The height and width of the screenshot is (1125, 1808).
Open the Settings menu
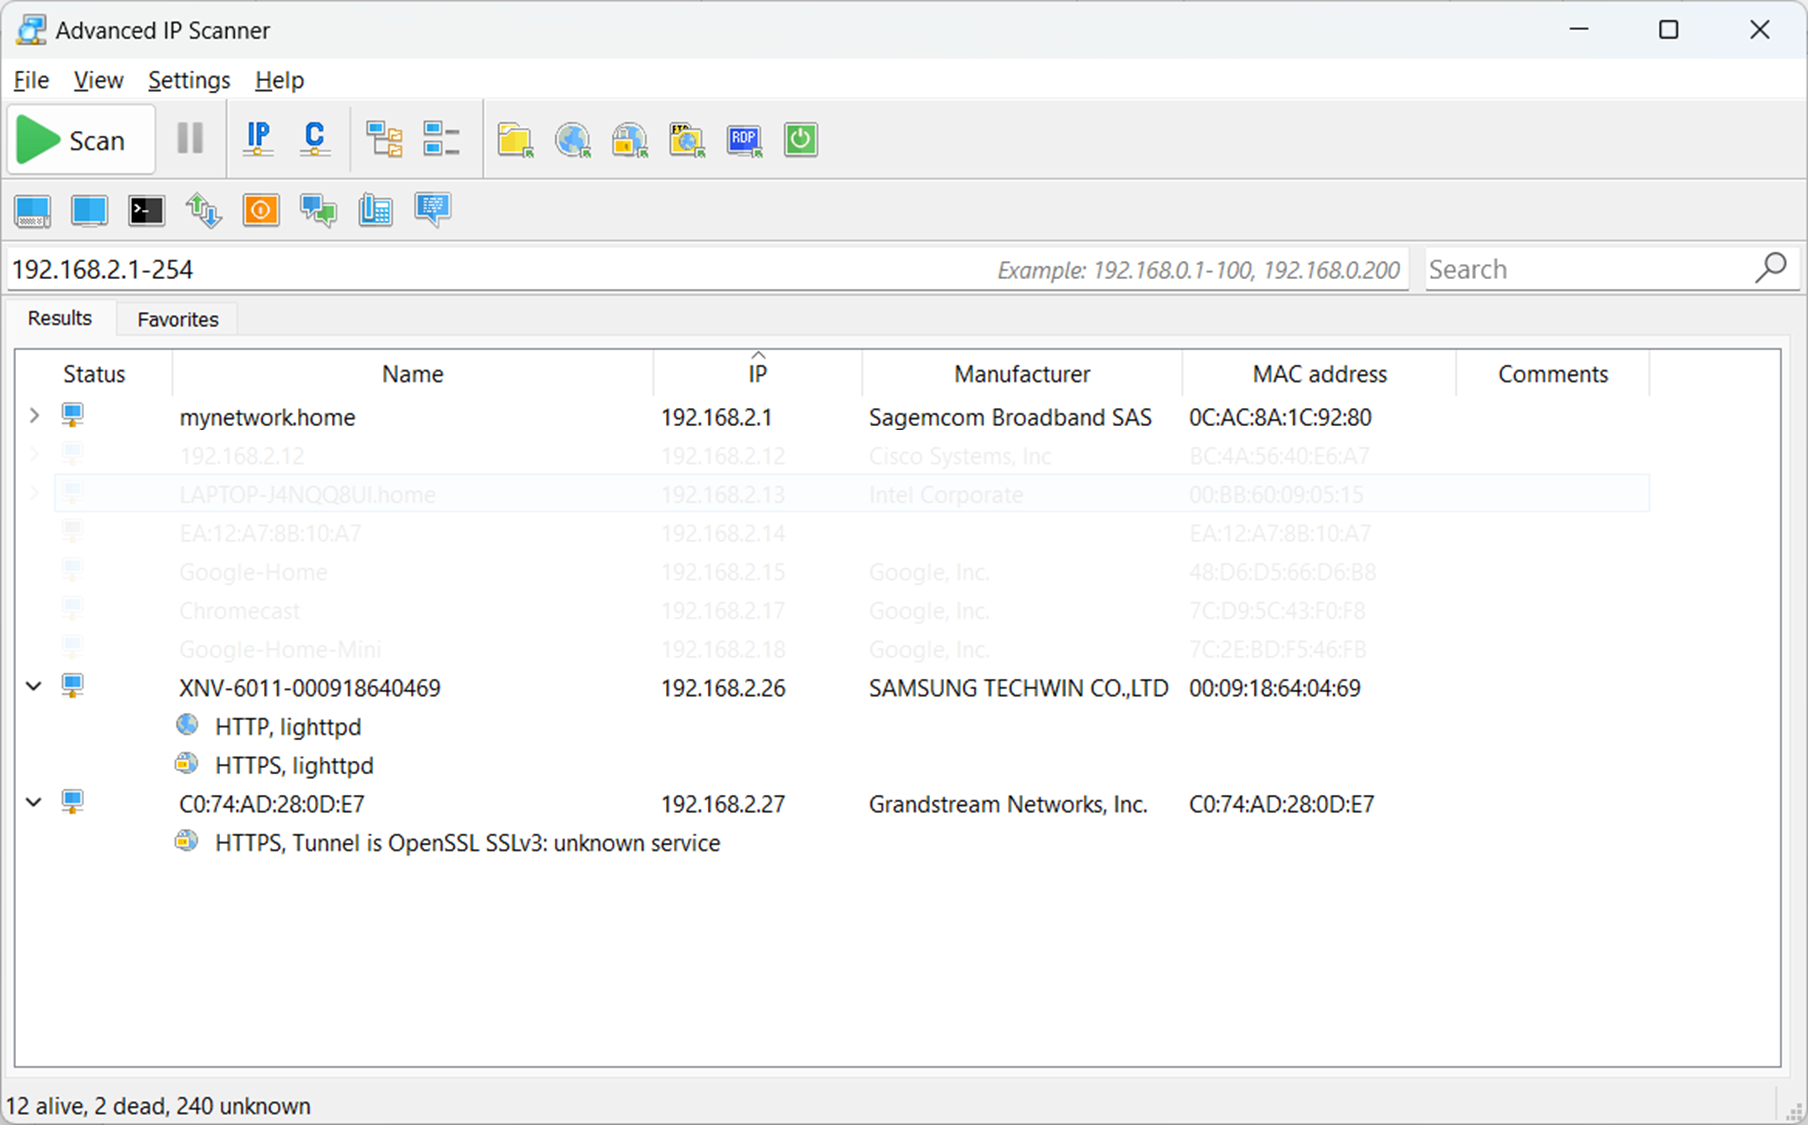[x=189, y=80]
